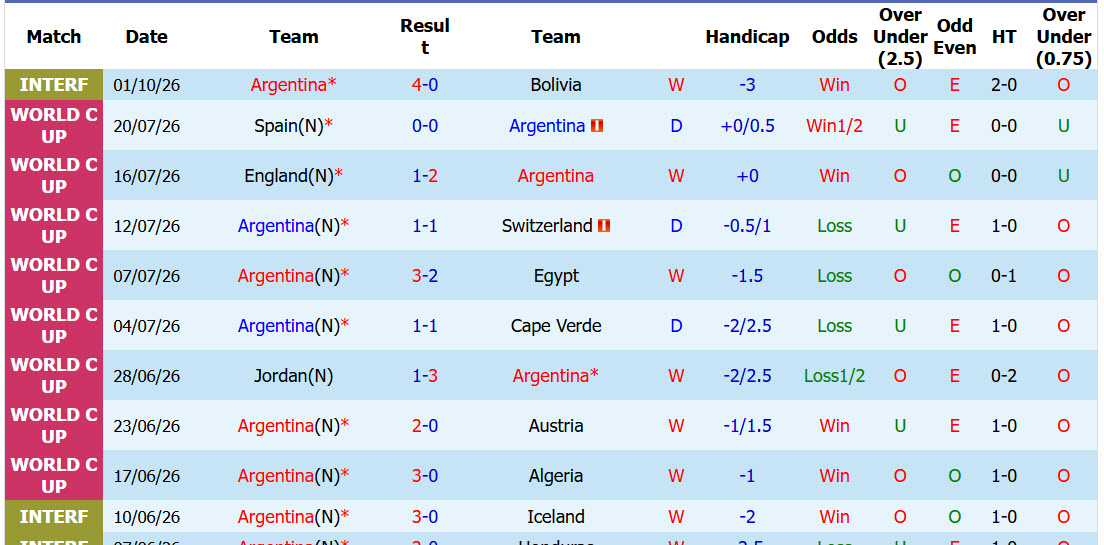The width and height of the screenshot is (1104, 545).
Task: Click the Austria team name
Action: 556,426
